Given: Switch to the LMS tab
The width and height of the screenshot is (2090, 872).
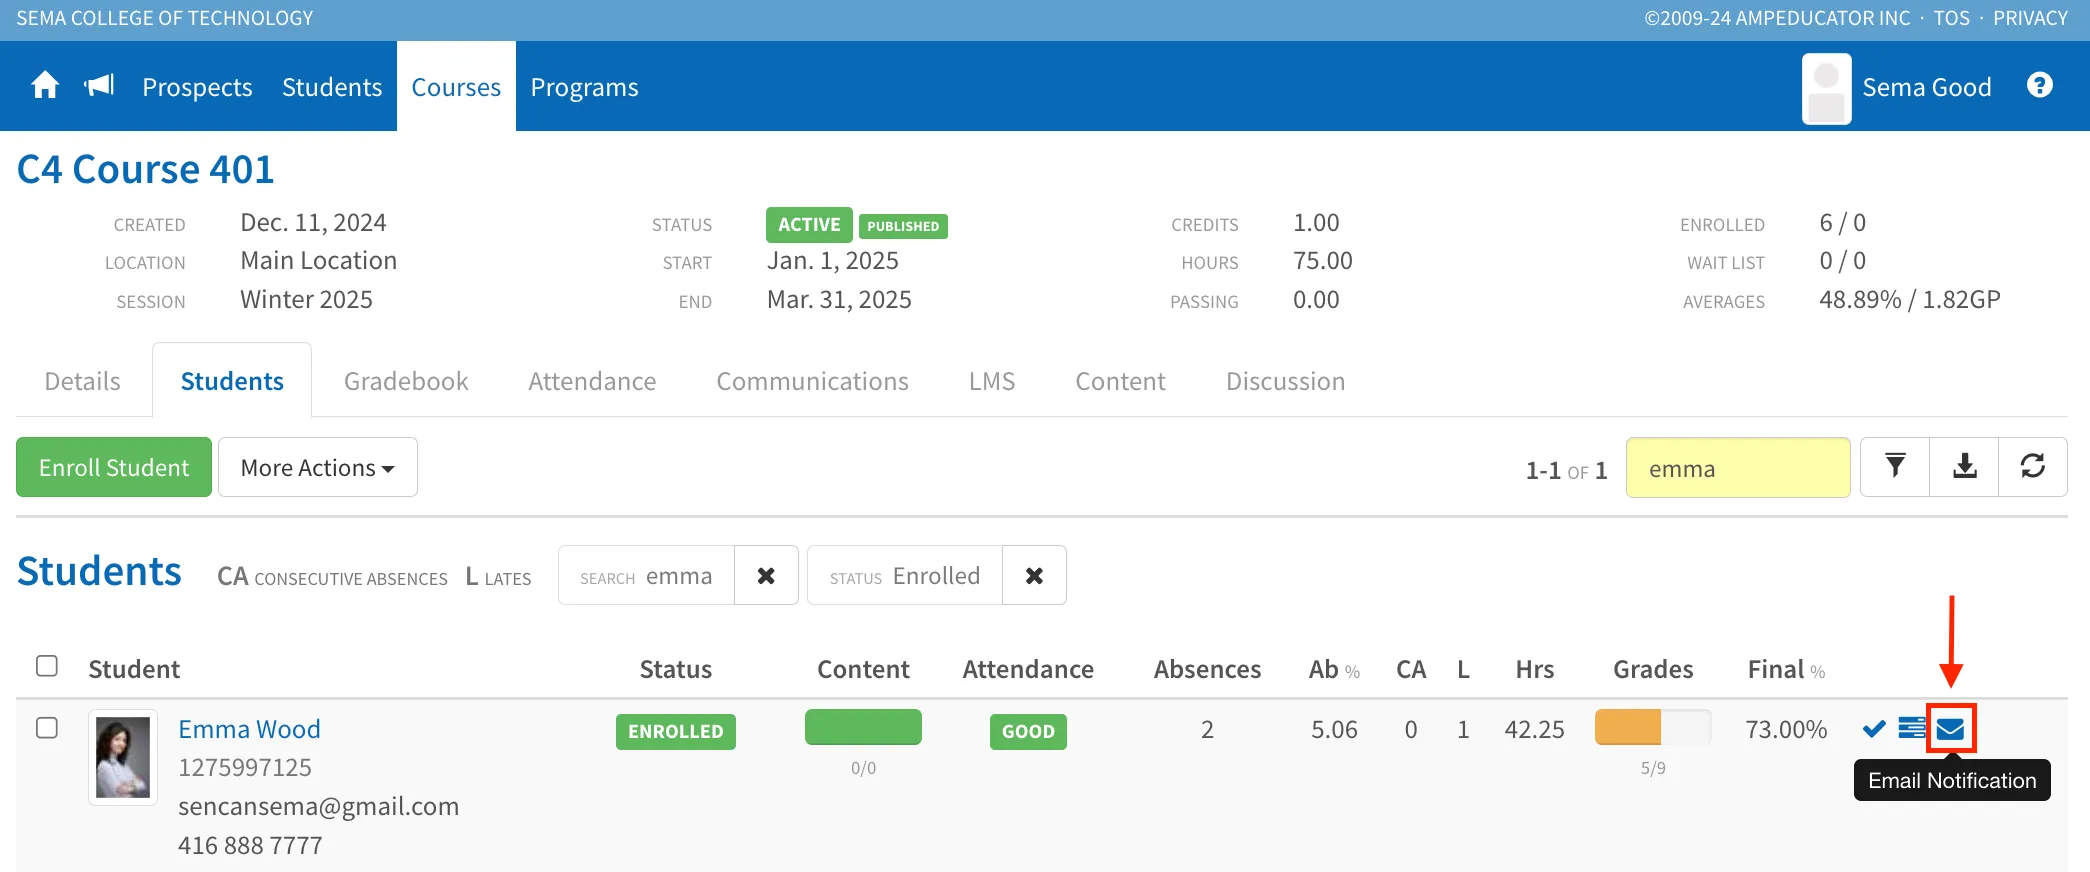Looking at the screenshot, I should point(992,381).
